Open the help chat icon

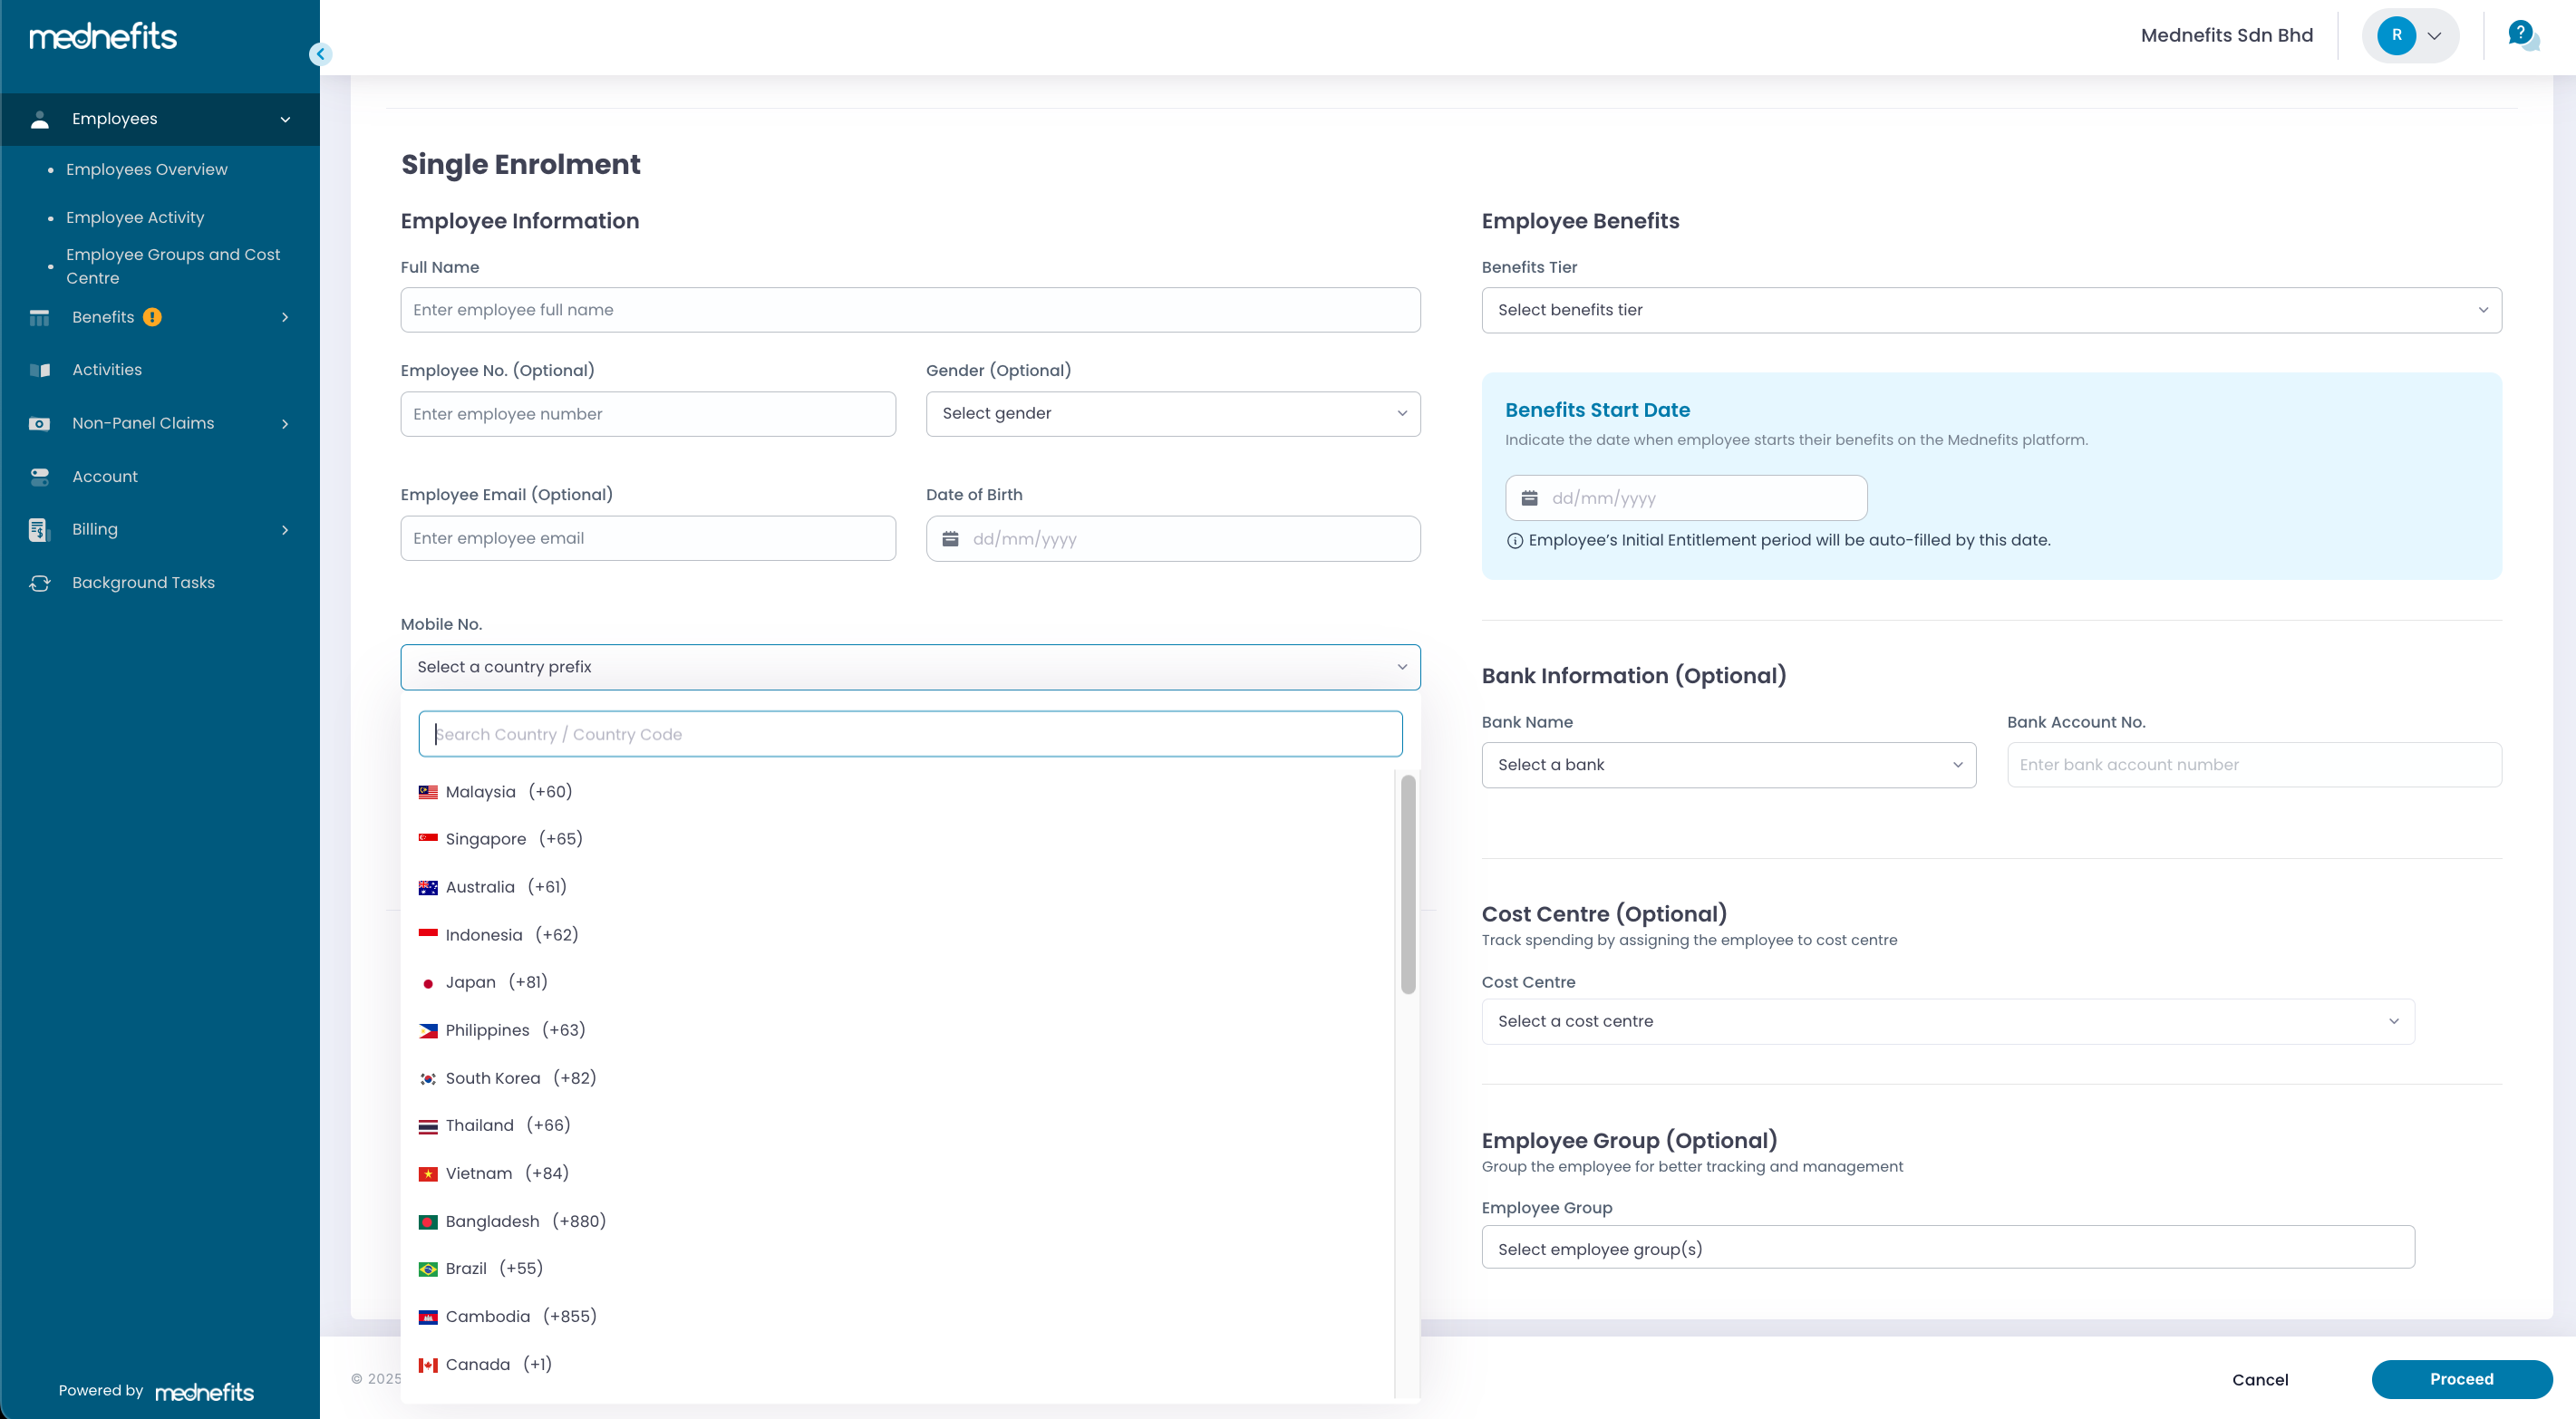point(2522,36)
